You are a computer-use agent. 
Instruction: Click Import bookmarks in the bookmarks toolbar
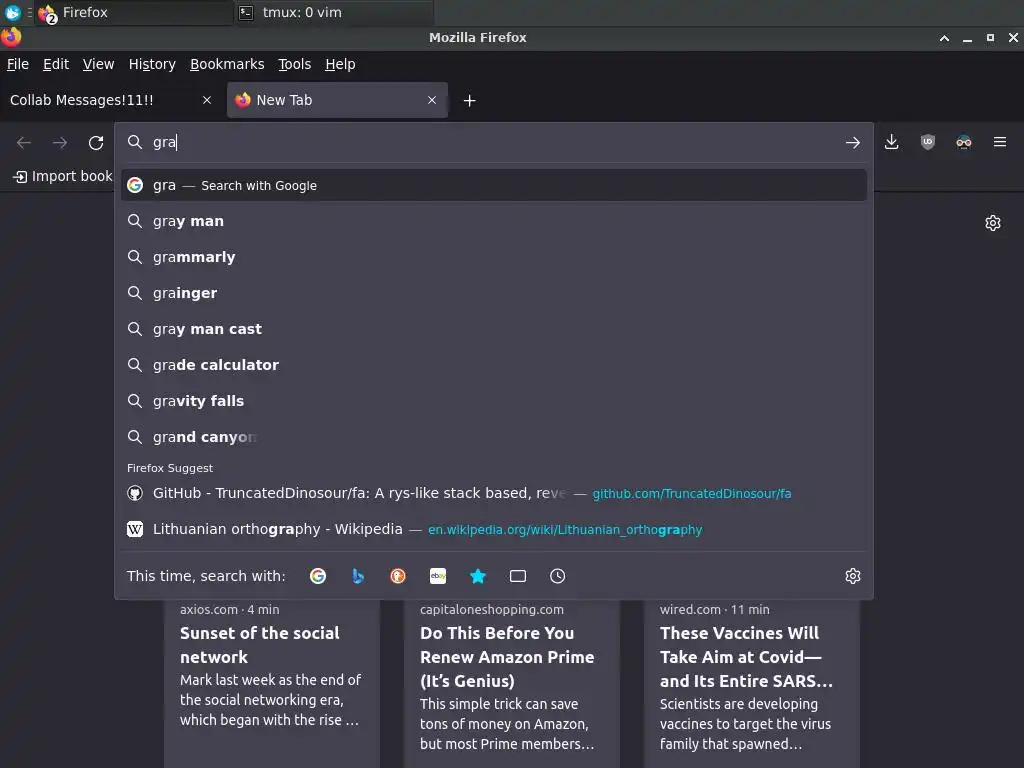(x=63, y=176)
